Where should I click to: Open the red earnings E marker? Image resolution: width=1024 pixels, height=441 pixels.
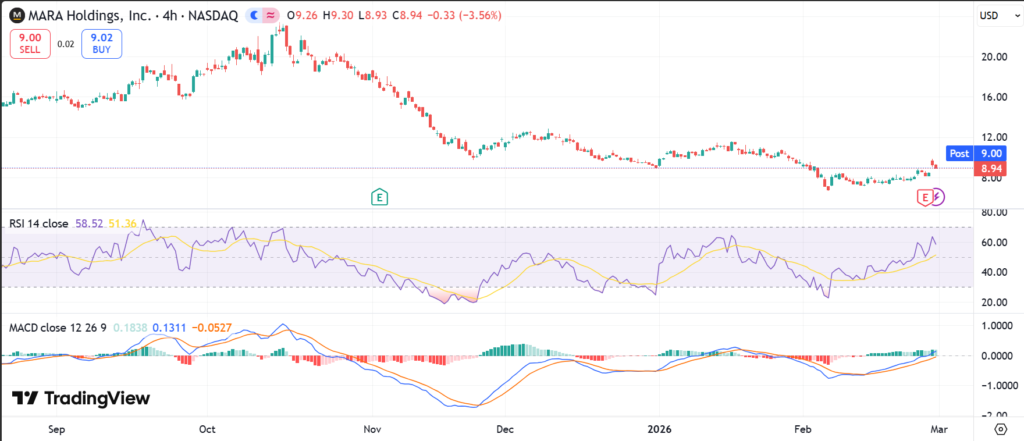924,198
